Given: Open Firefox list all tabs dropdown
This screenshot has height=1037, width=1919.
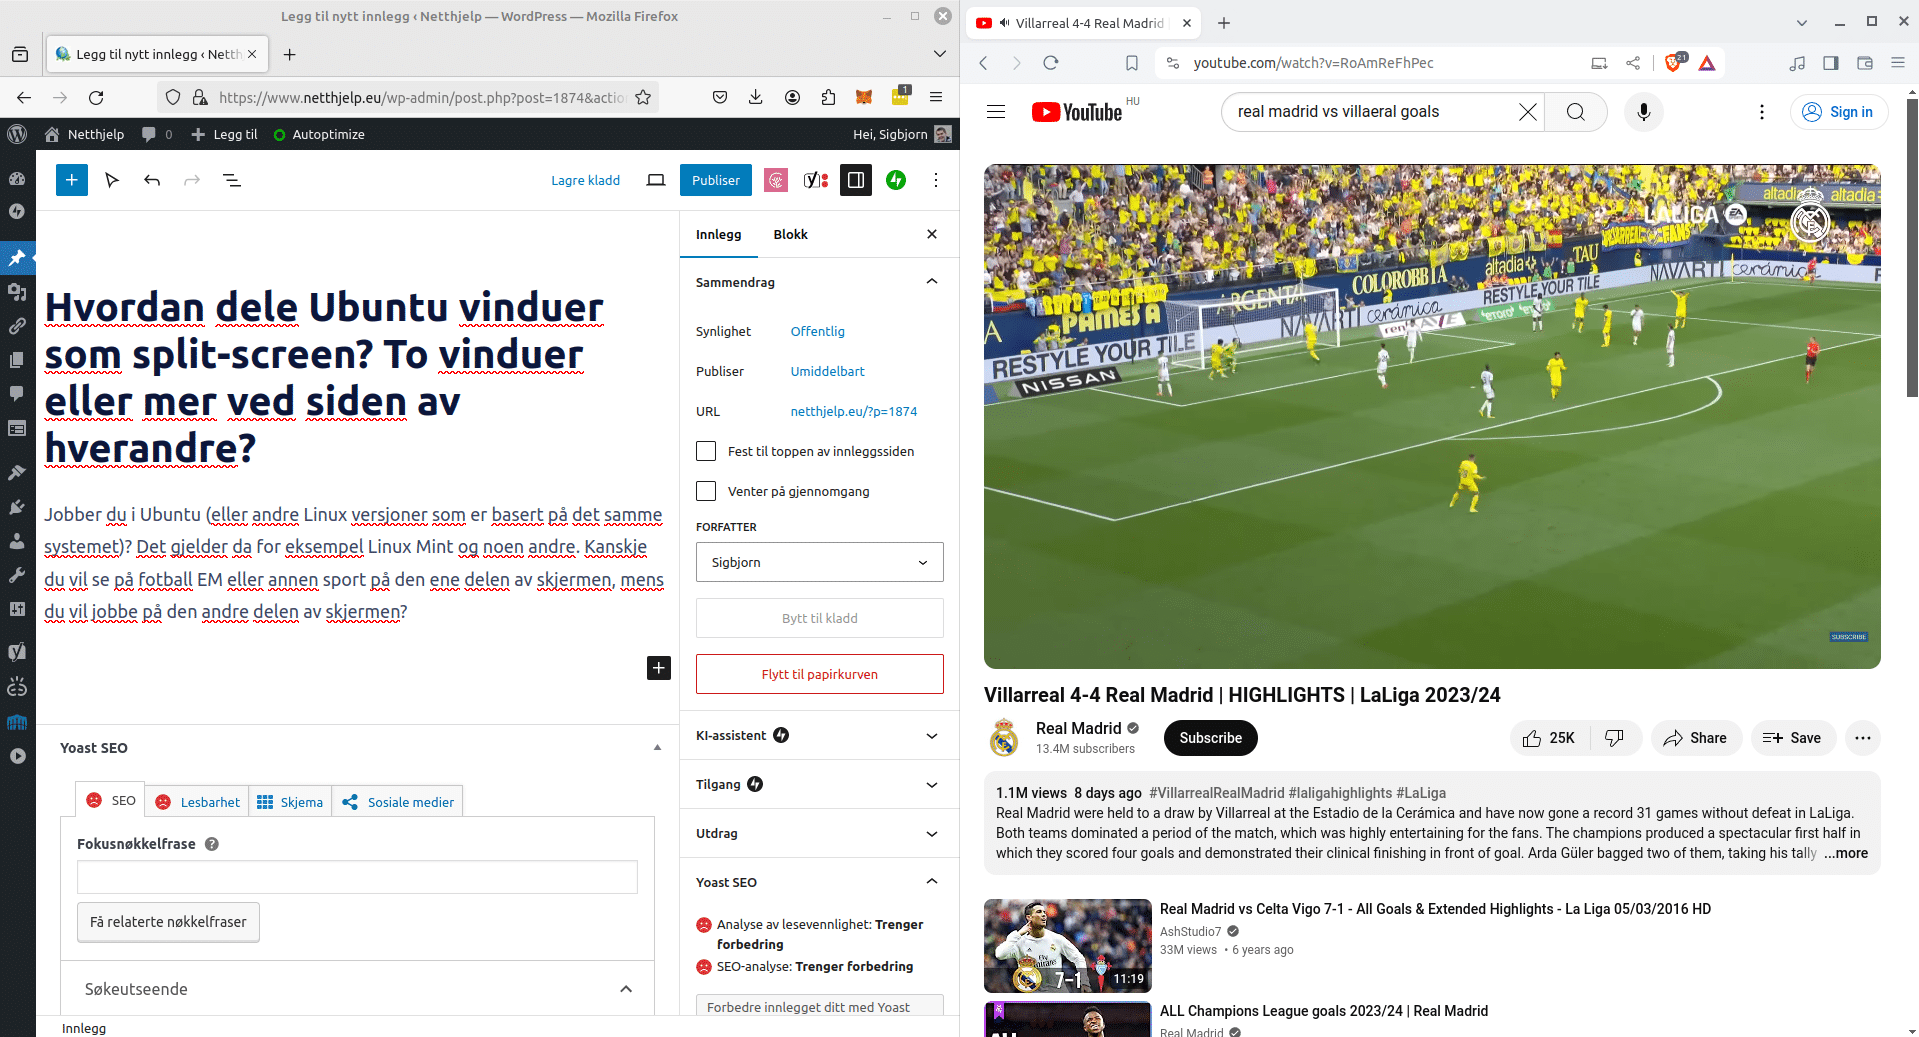Looking at the screenshot, I should click(x=940, y=54).
